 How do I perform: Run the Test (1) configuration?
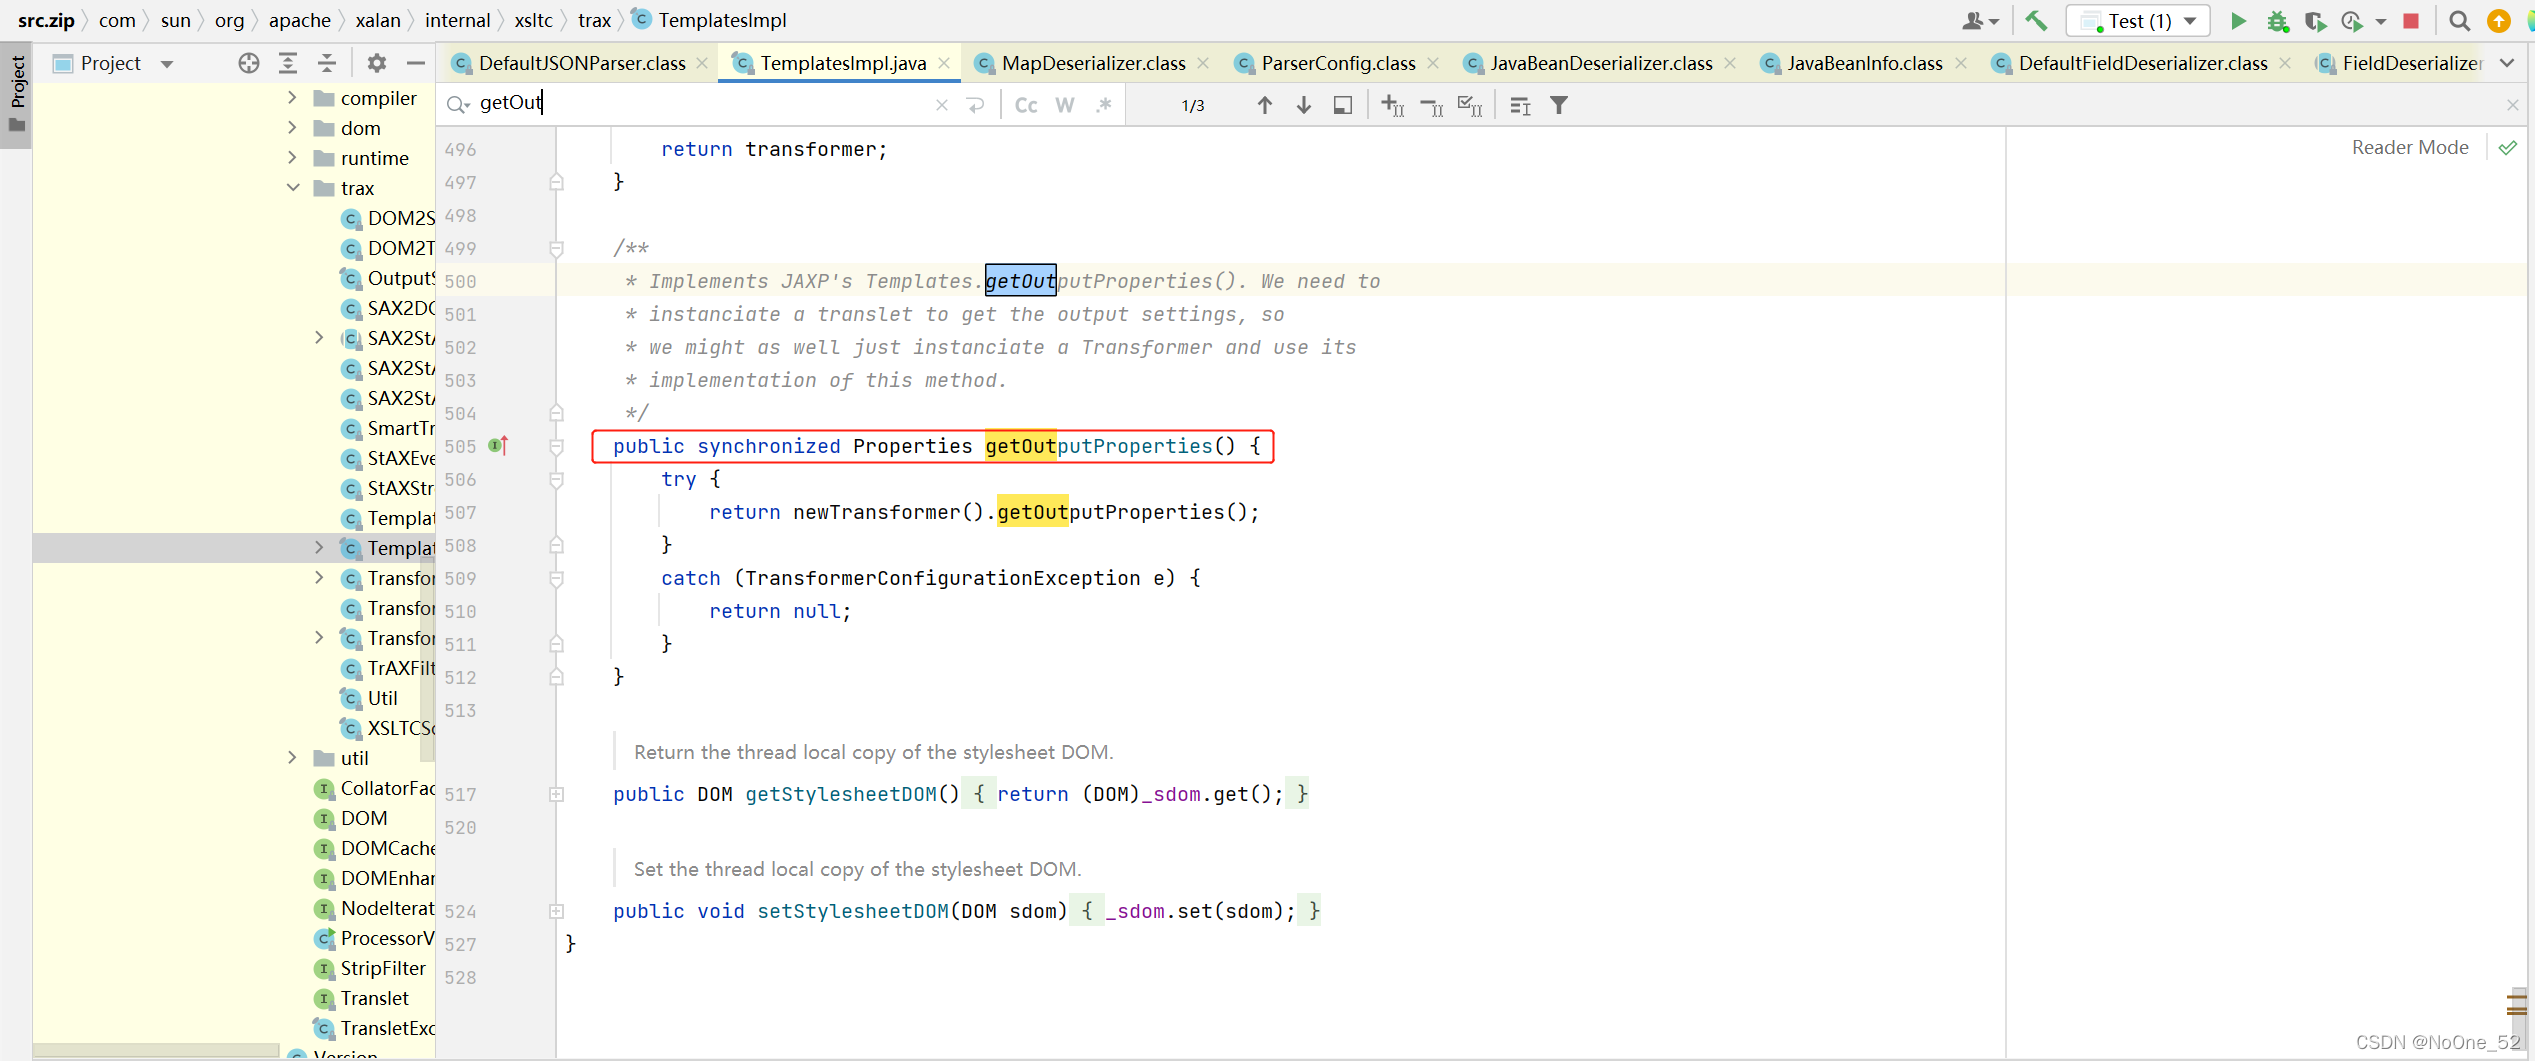pyautogui.click(x=2238, y=21)
